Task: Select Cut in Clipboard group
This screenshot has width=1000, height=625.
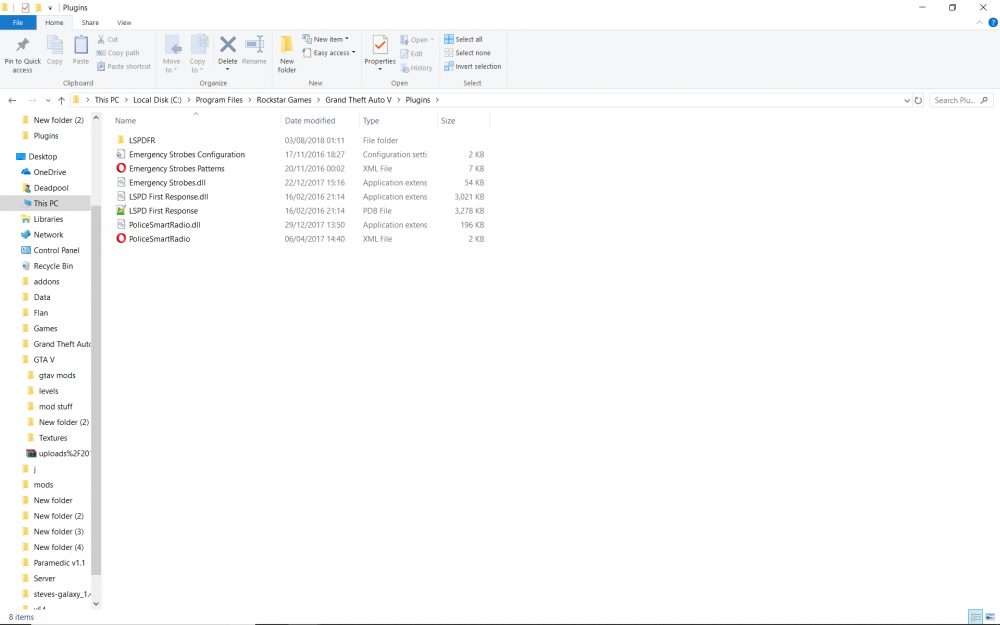Action: click(108, 40)
